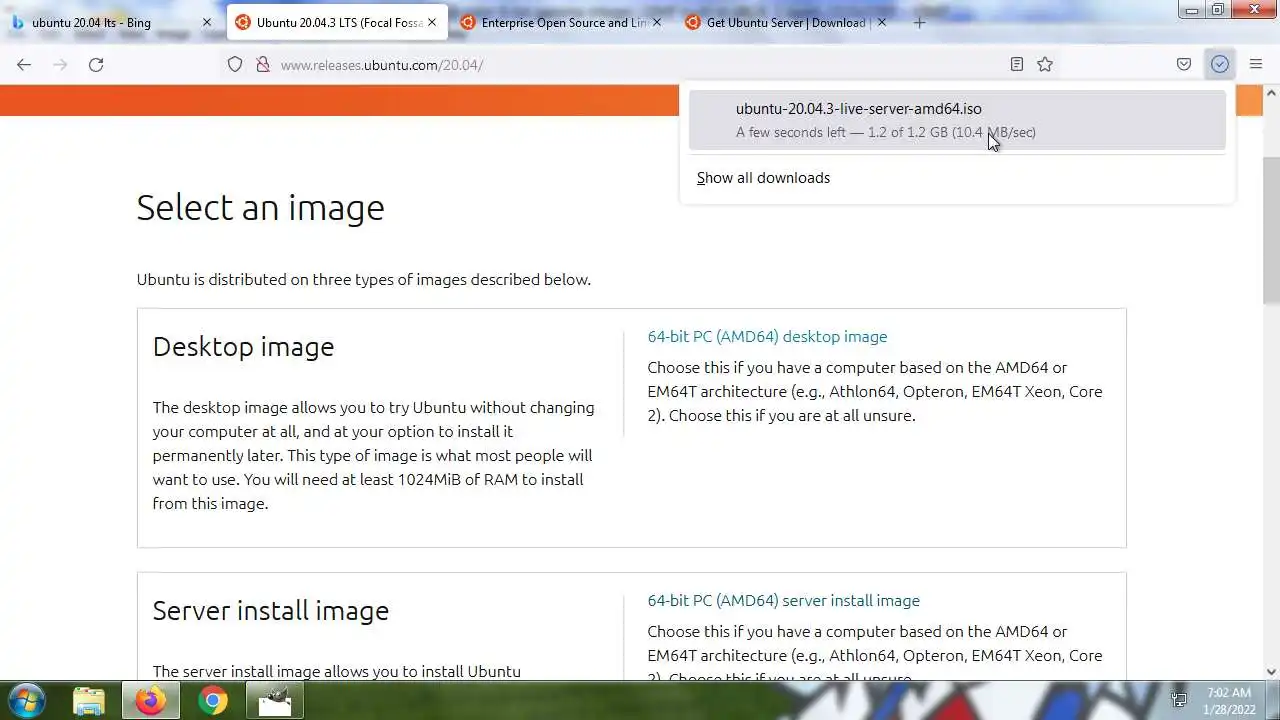Open the Save to Pocket icon
Screen dimensions: 1280x720
pyautogui.click(x=1184, y=64)
